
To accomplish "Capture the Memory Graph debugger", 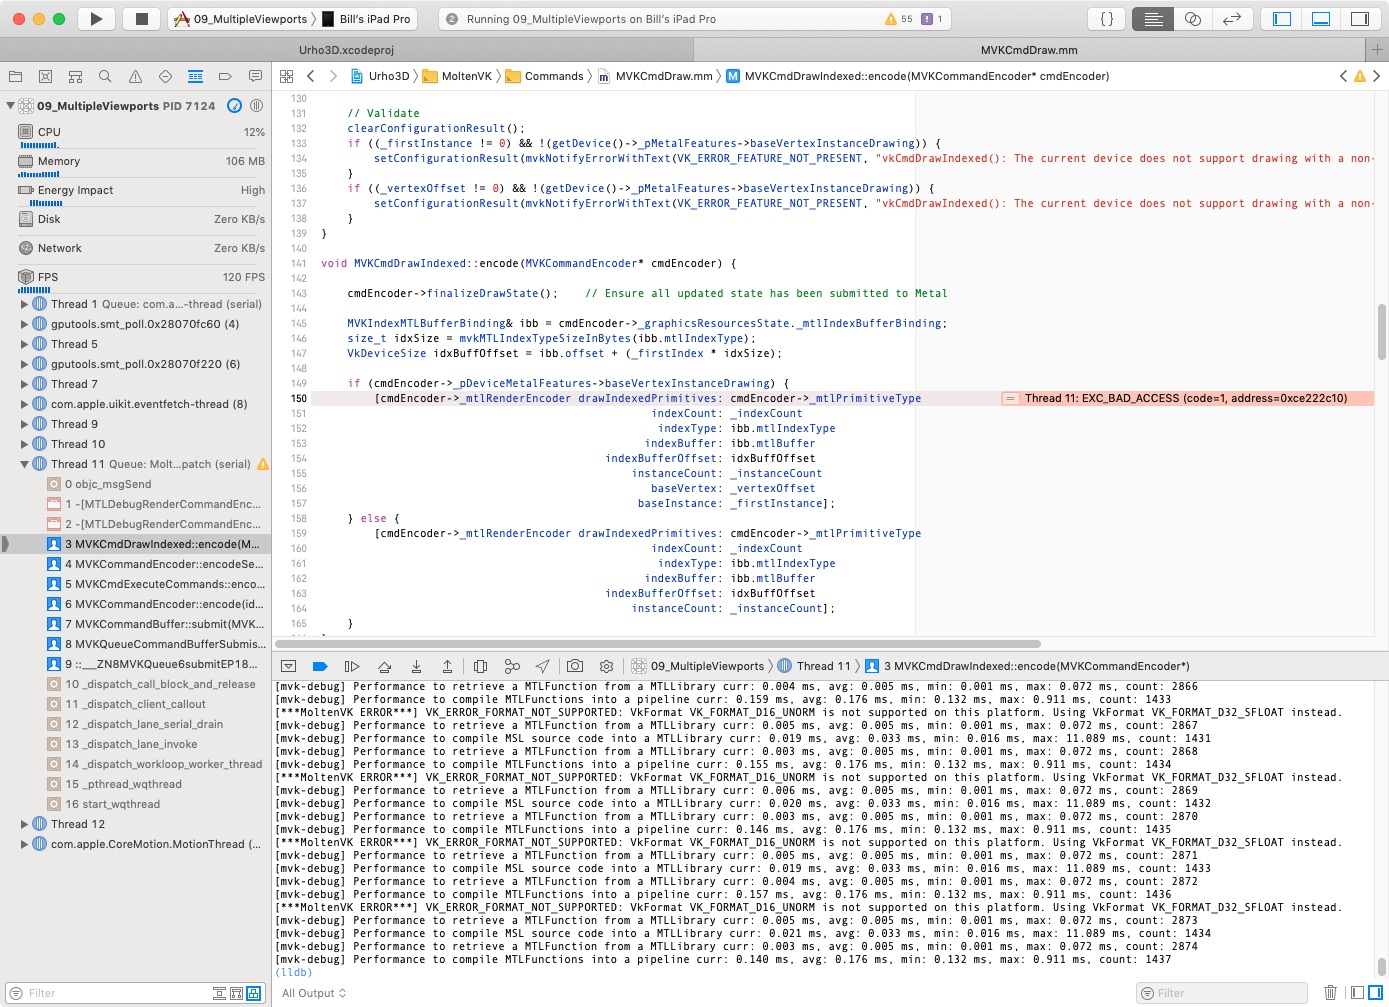I will pos(512,665).
